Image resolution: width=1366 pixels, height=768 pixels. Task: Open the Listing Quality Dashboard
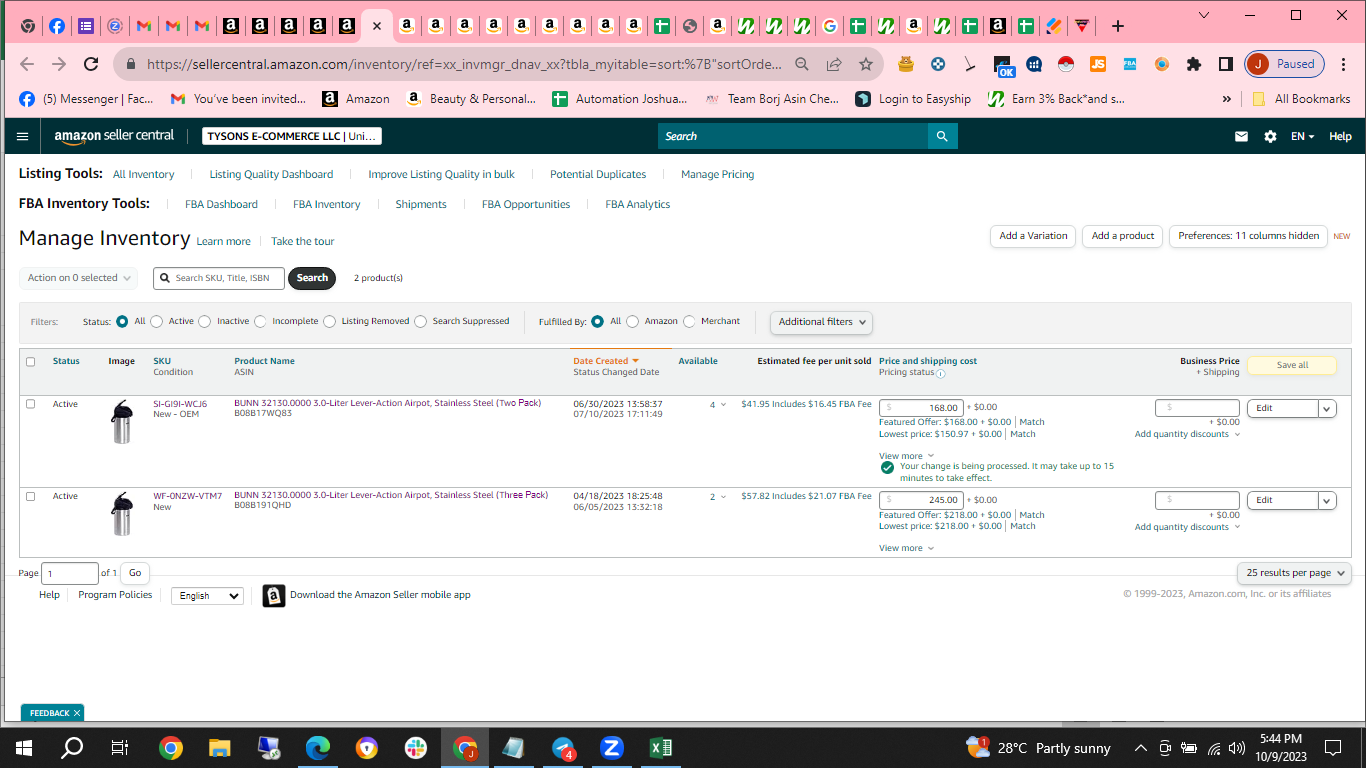pyautogui.click(x=271, y=174)
